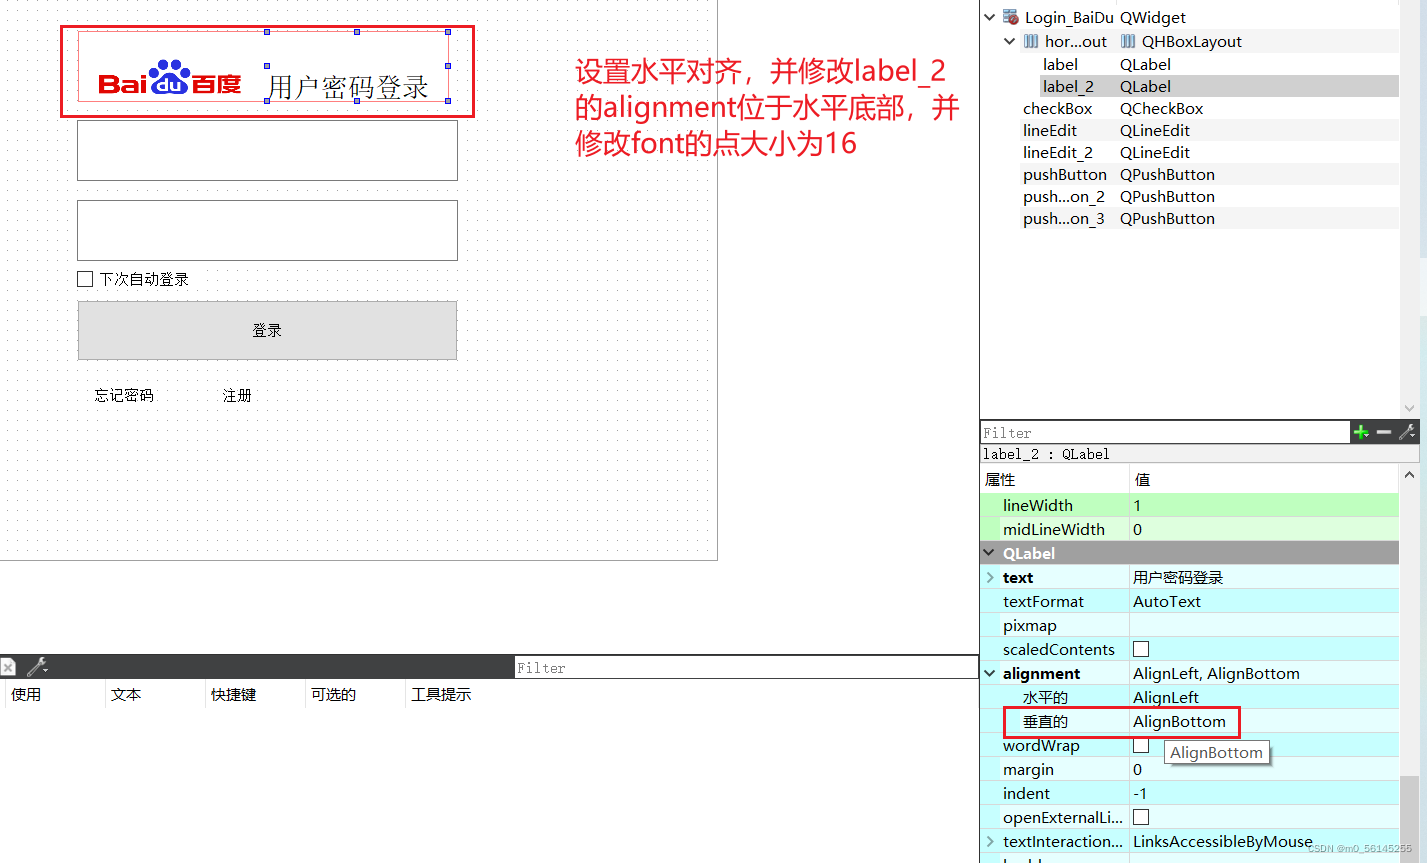The width and height of the screenshot is (1427, 863).
Task: Expand the text property row
Action: [990, 577]
